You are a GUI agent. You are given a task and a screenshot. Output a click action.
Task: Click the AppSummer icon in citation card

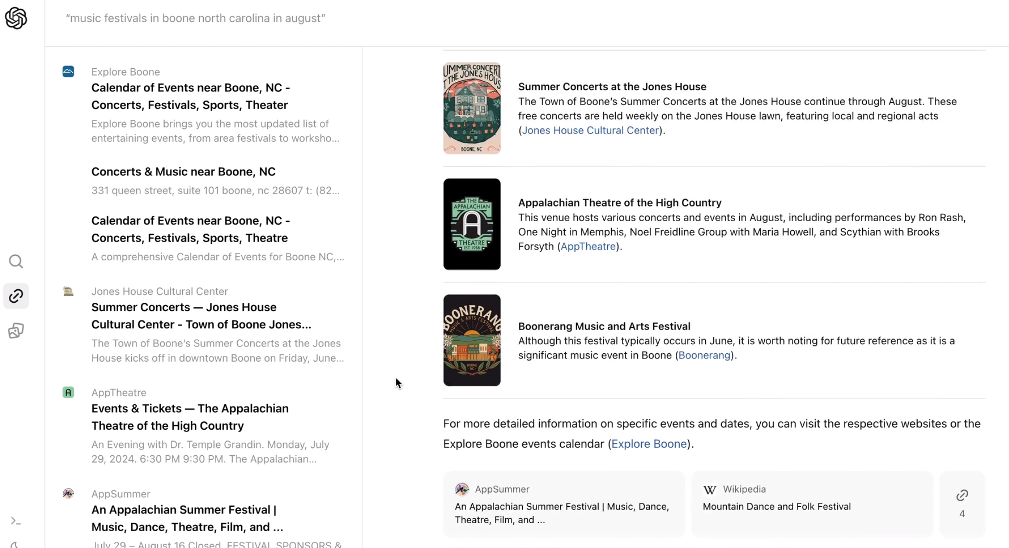[462, 489]
